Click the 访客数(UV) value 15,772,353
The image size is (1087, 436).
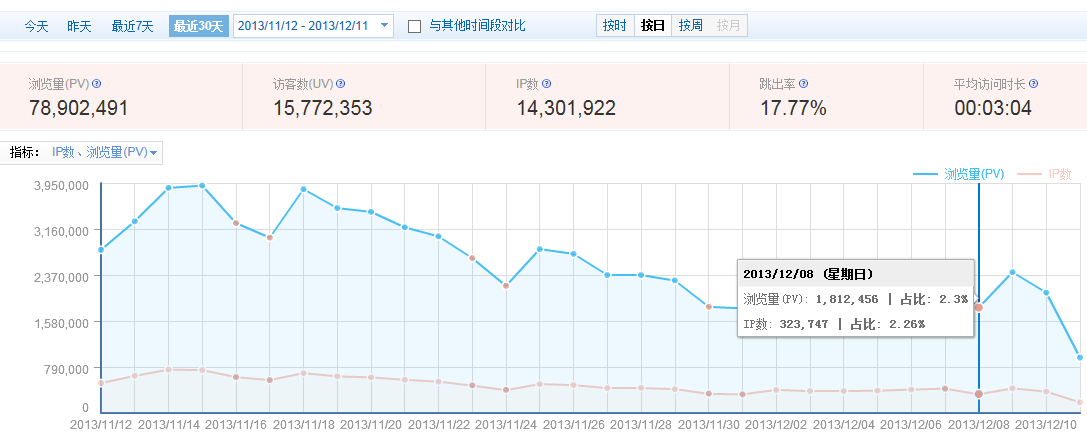(x=322, y=108)
